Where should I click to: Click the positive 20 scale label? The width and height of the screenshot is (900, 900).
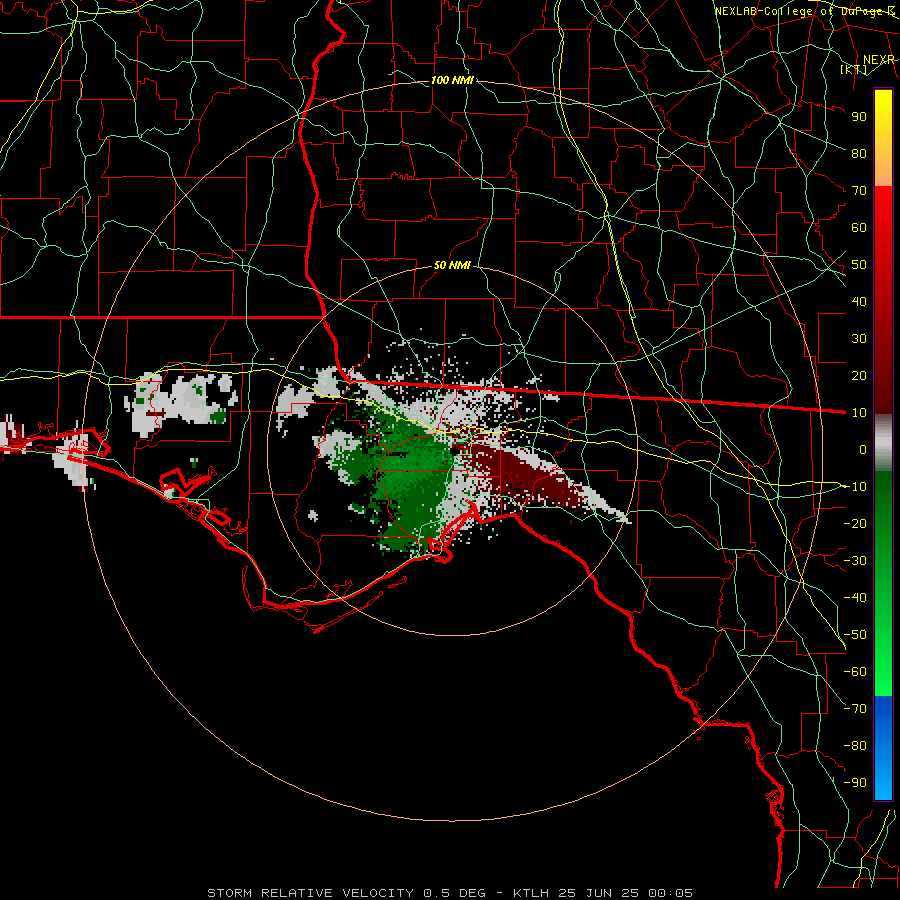point(859,375)
